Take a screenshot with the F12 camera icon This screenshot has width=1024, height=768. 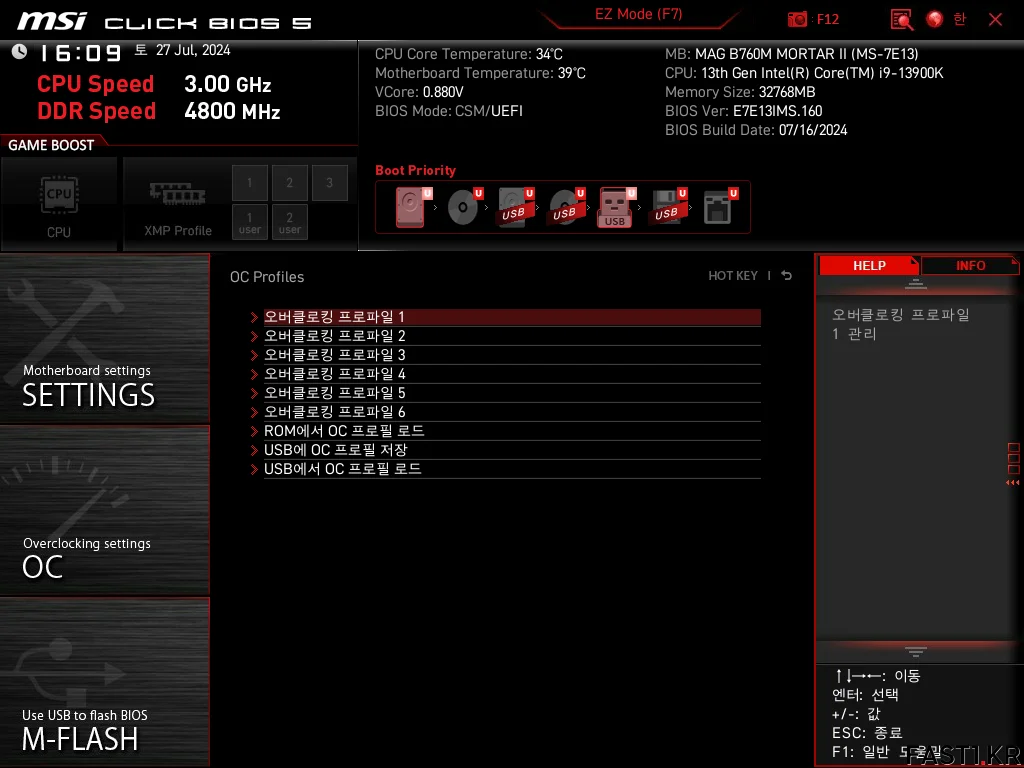click(797, 19)
